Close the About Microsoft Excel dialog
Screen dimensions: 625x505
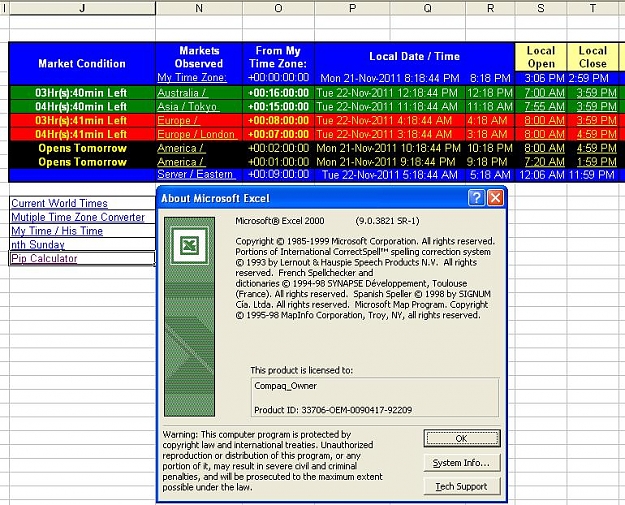[495, 197]
